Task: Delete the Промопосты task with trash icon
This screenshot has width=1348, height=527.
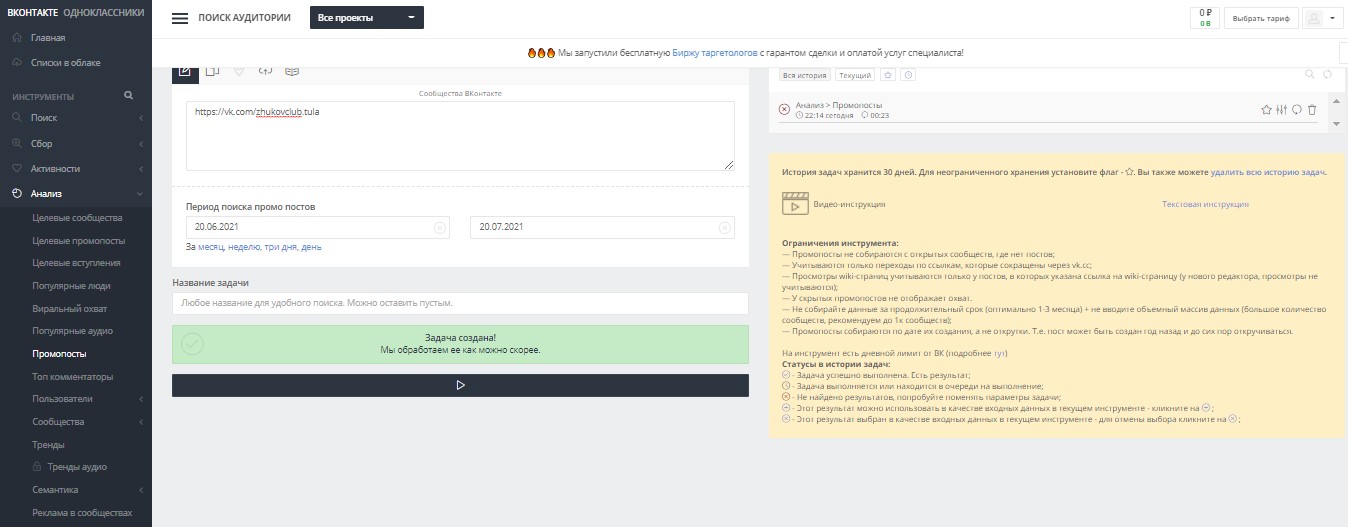Action: tap(1312, 110)
